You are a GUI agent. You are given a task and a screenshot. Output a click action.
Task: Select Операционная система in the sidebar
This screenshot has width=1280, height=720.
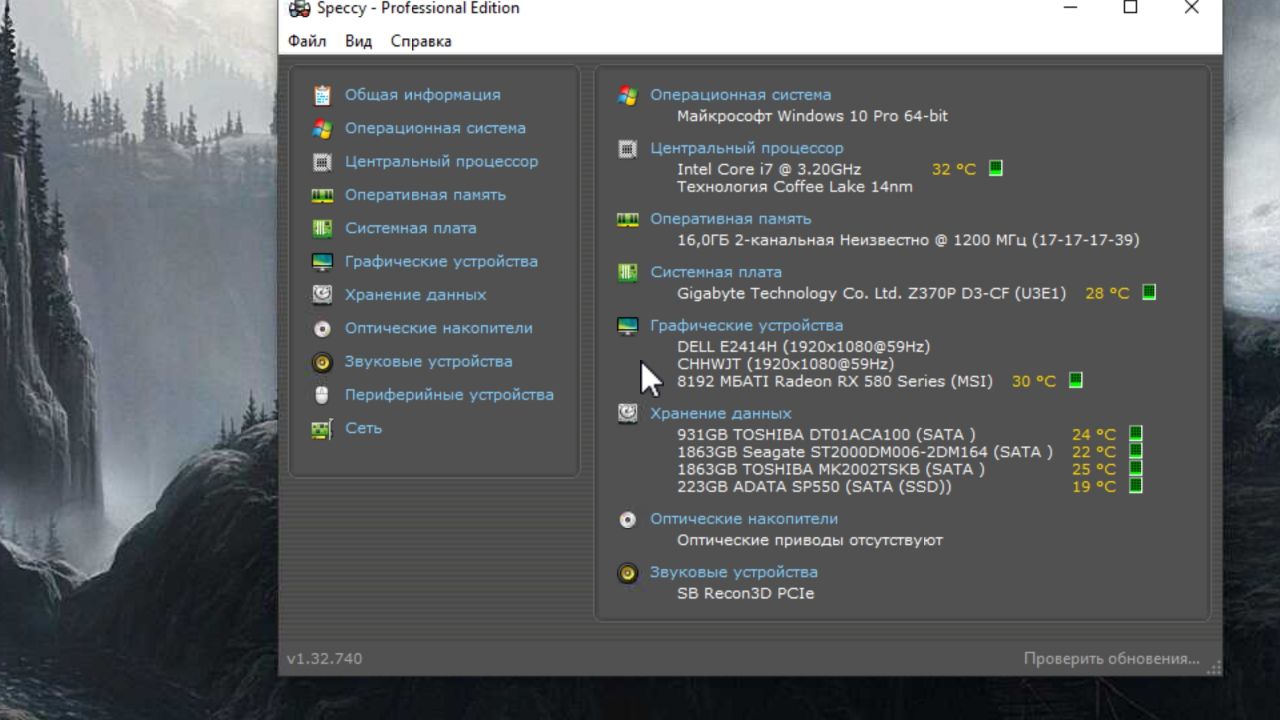point(435,128)
